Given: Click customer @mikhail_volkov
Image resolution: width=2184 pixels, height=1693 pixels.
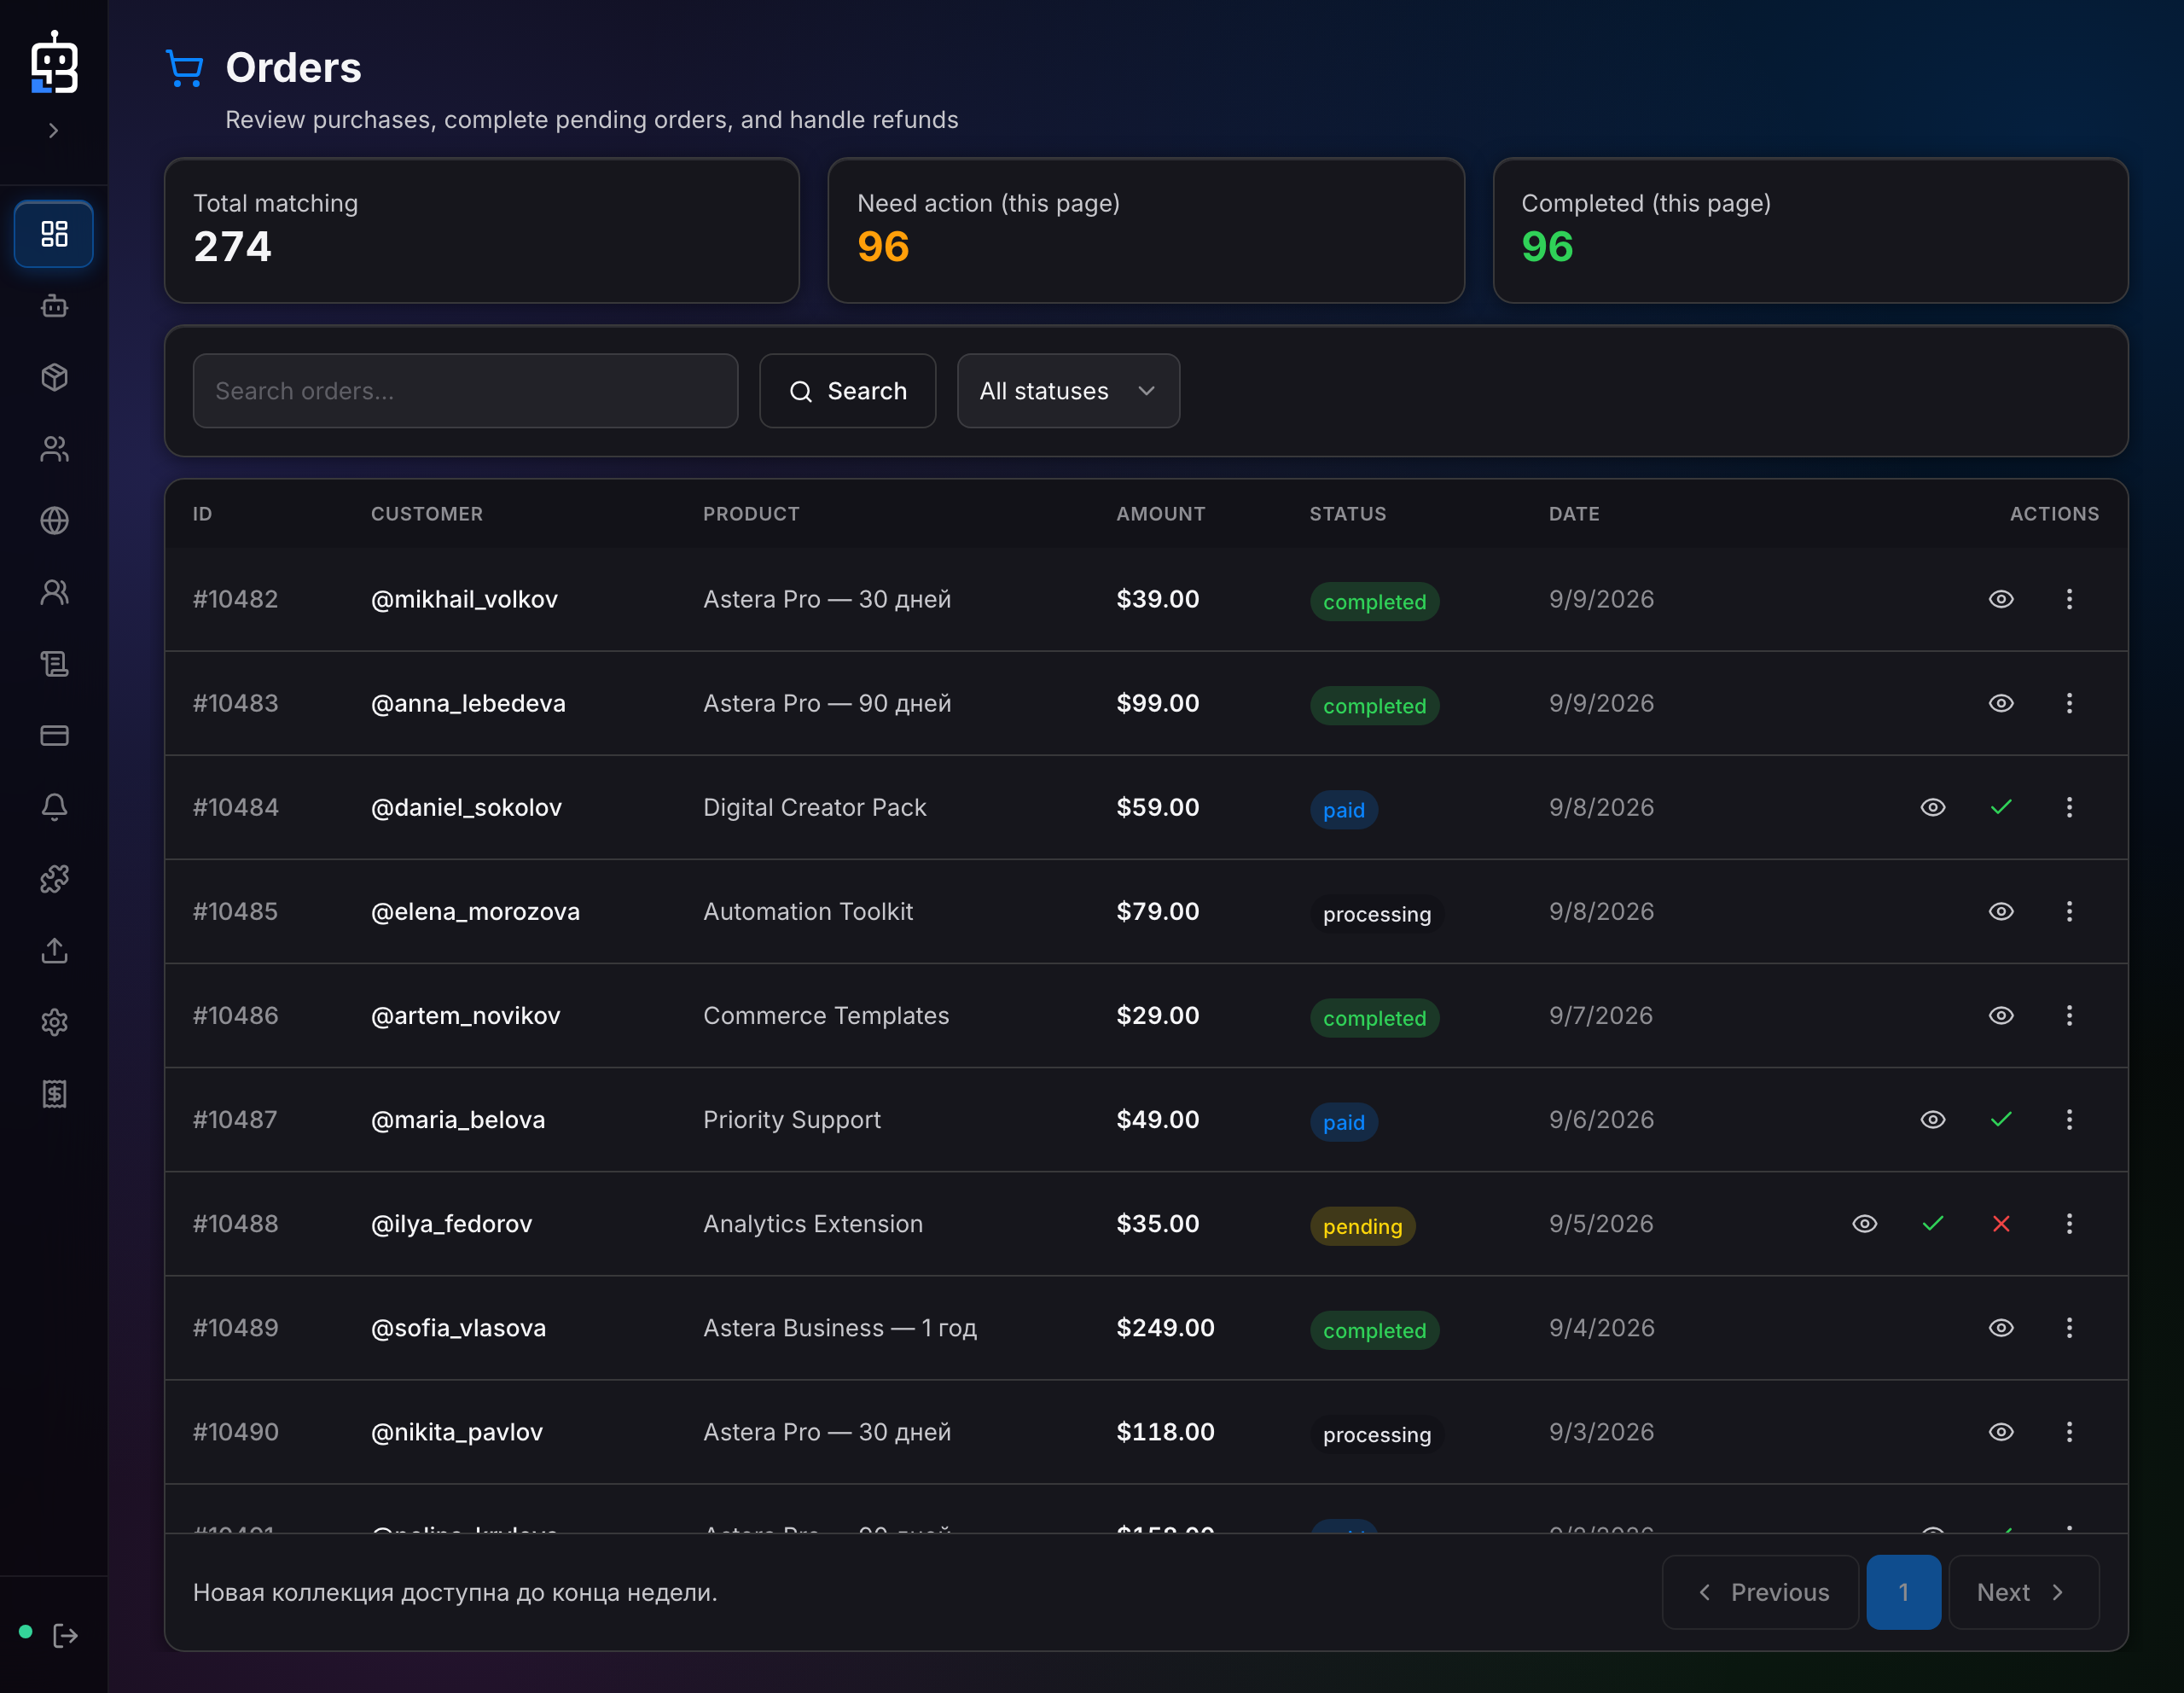Looking at the screenshot, I should 464,599.
